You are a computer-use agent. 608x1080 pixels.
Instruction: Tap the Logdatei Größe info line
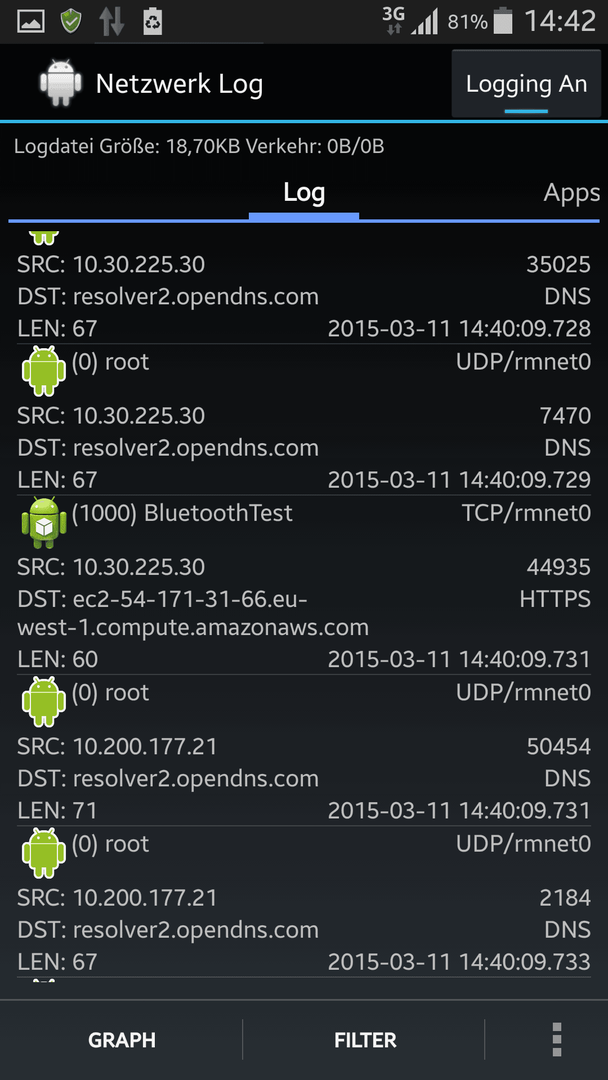200,146
